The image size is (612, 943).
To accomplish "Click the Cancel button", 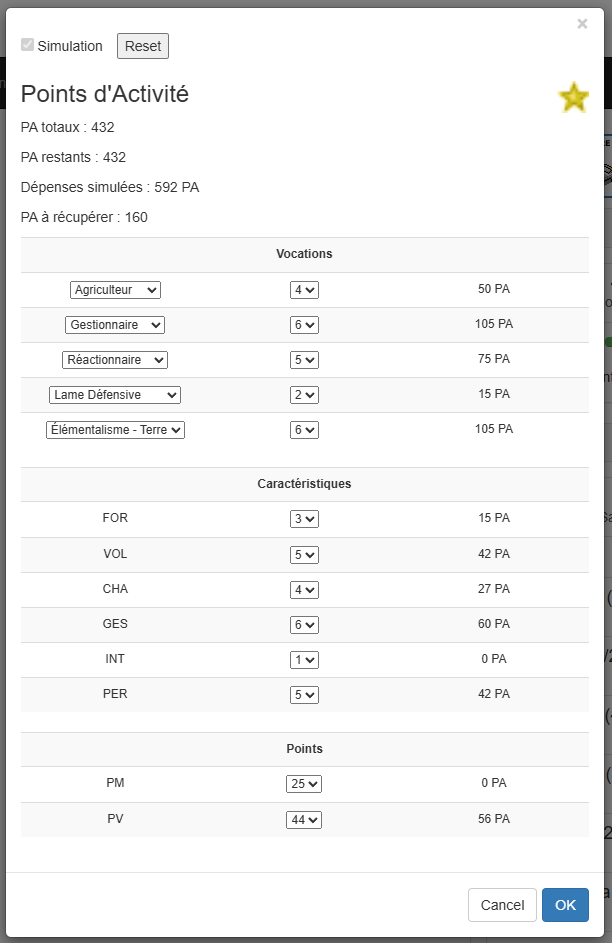I will 502,905.
